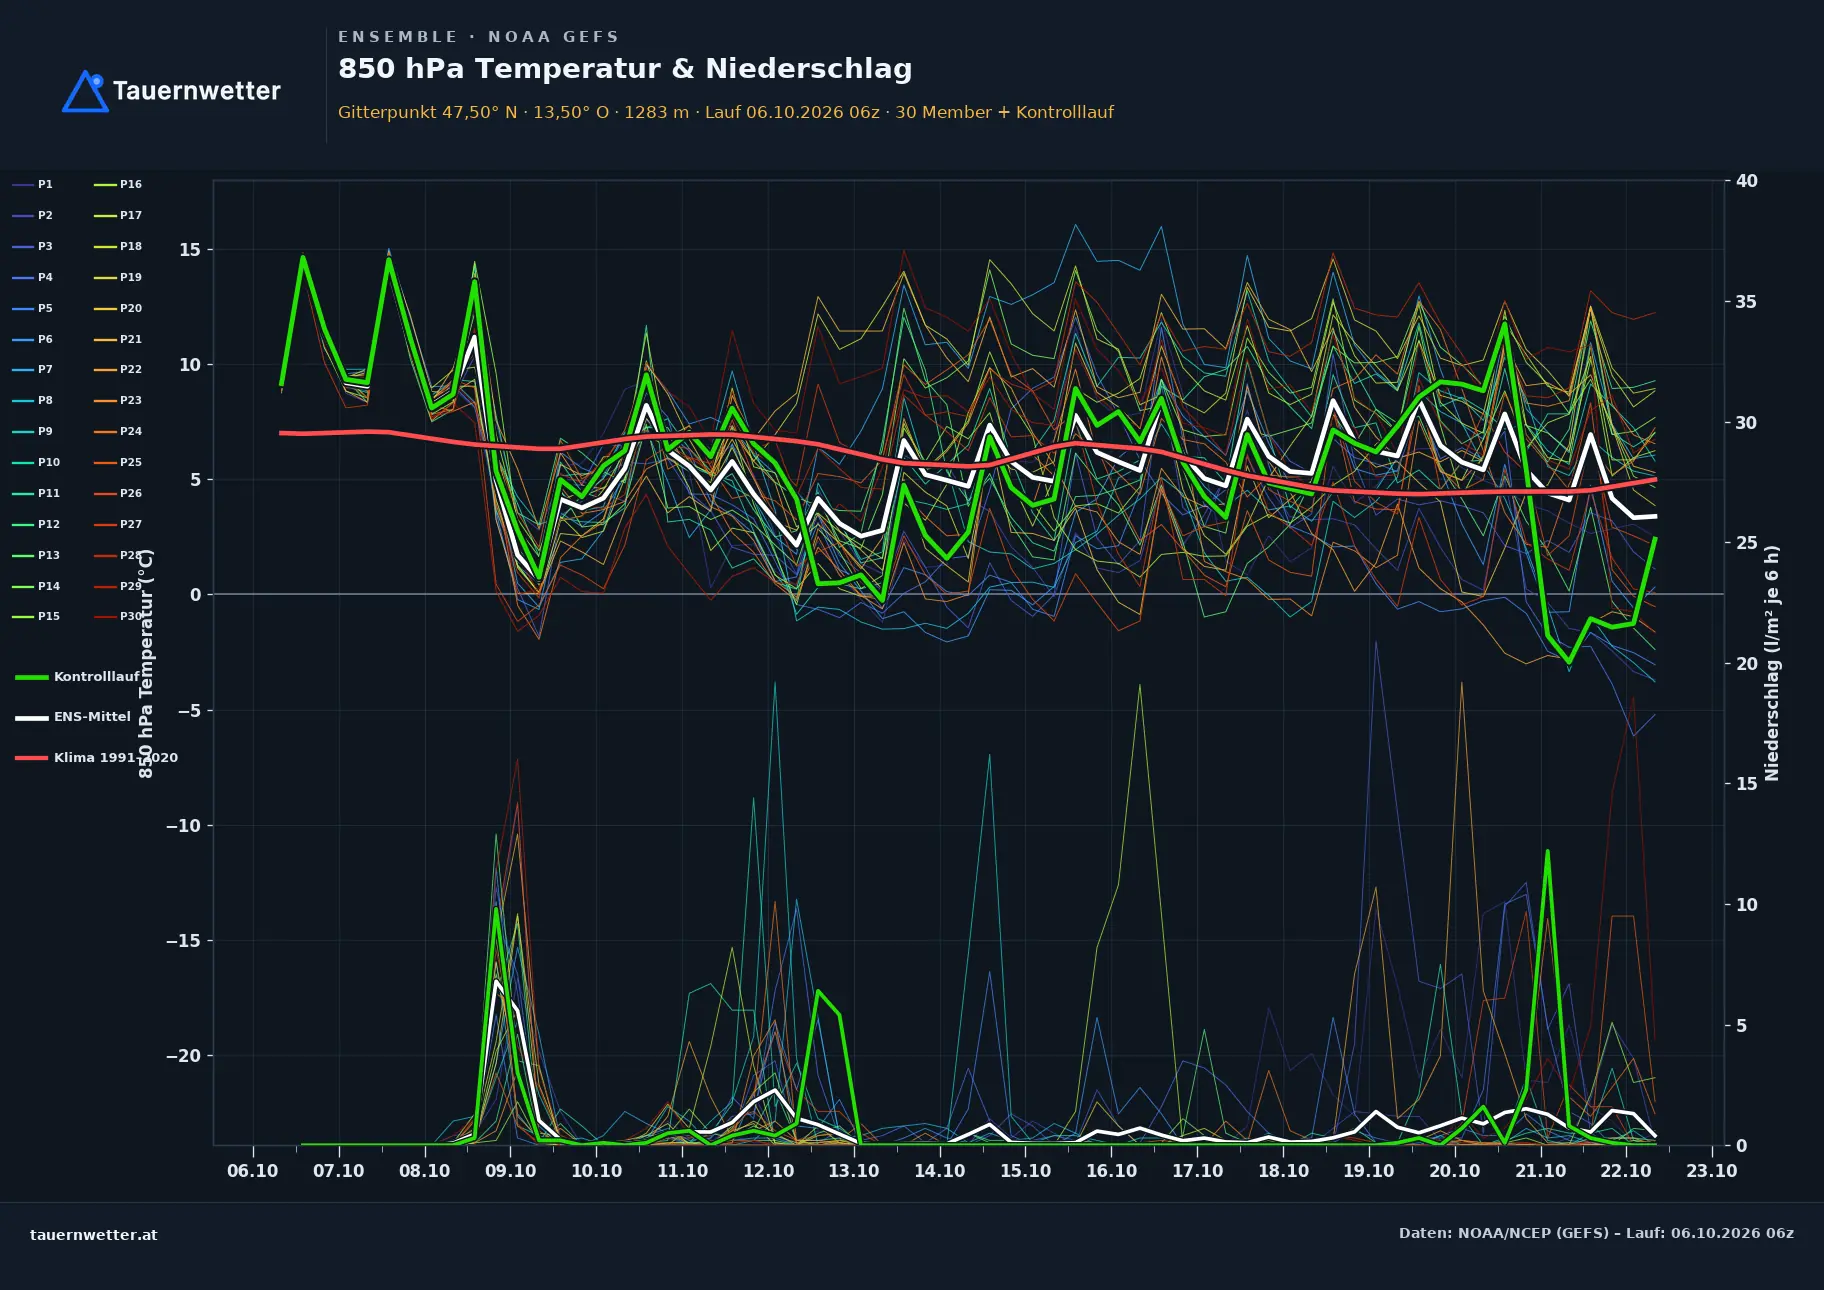The height and width of the screenshot is (1290, 1824).
Task: Click the red Klima 1991-2020 legend entry
Action: click(x=97, y=757)
